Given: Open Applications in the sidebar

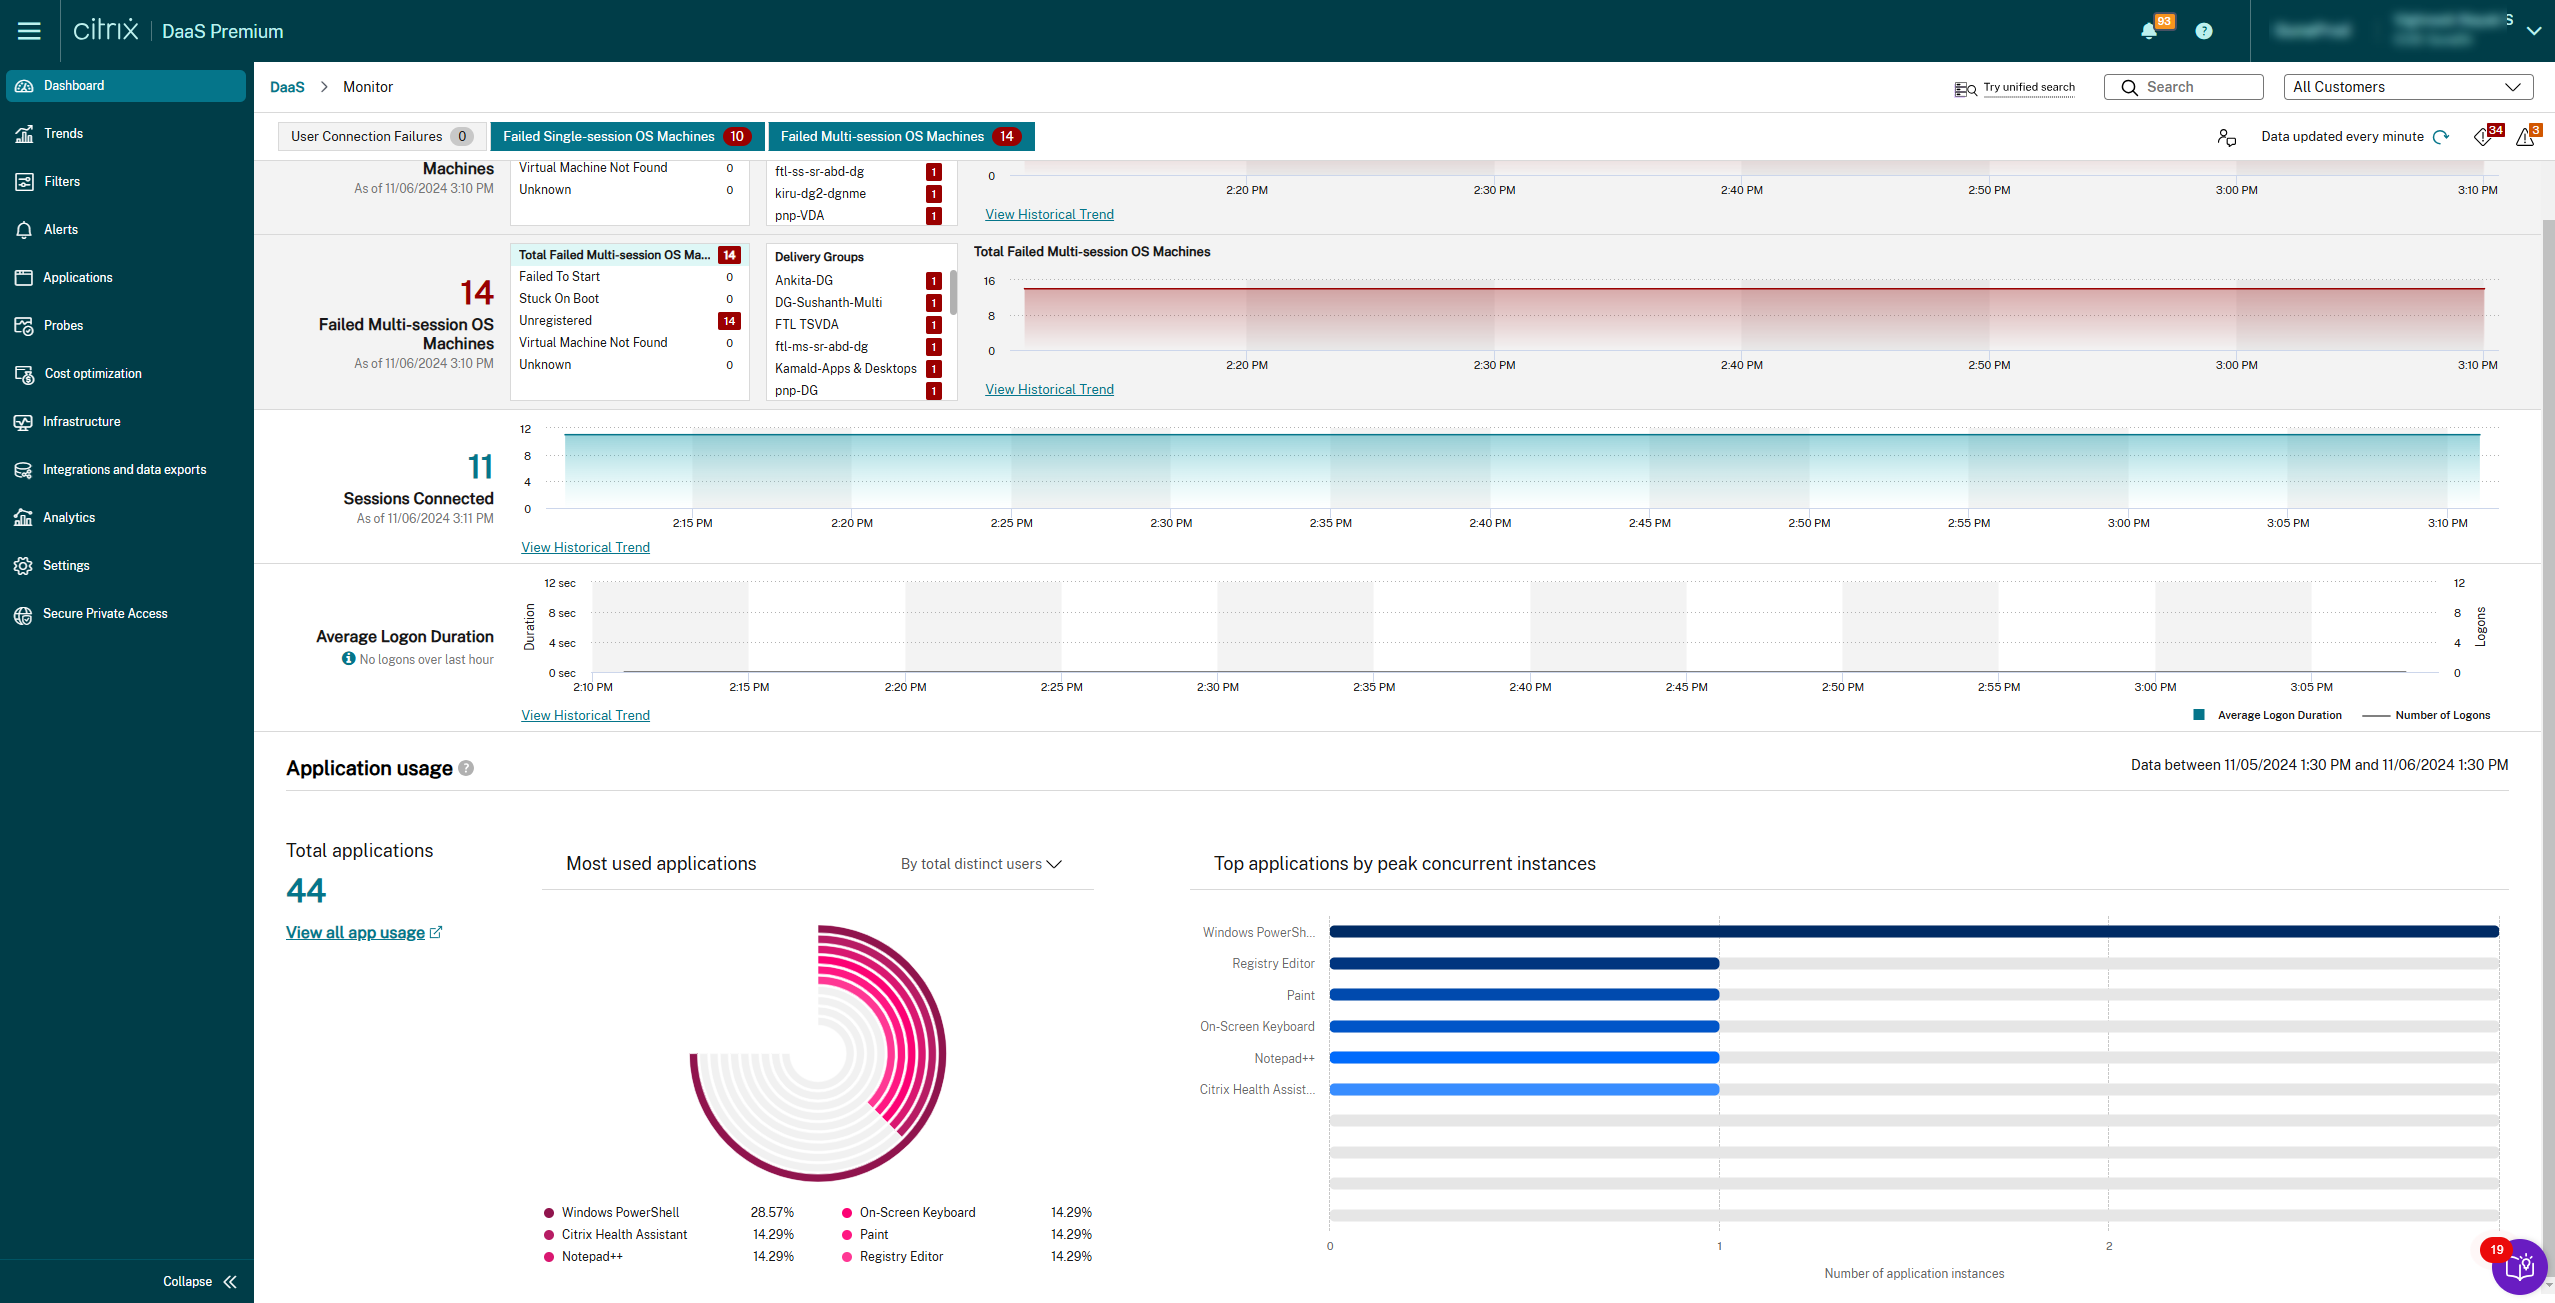Looking at the screenshot, I should coord(126,277).
